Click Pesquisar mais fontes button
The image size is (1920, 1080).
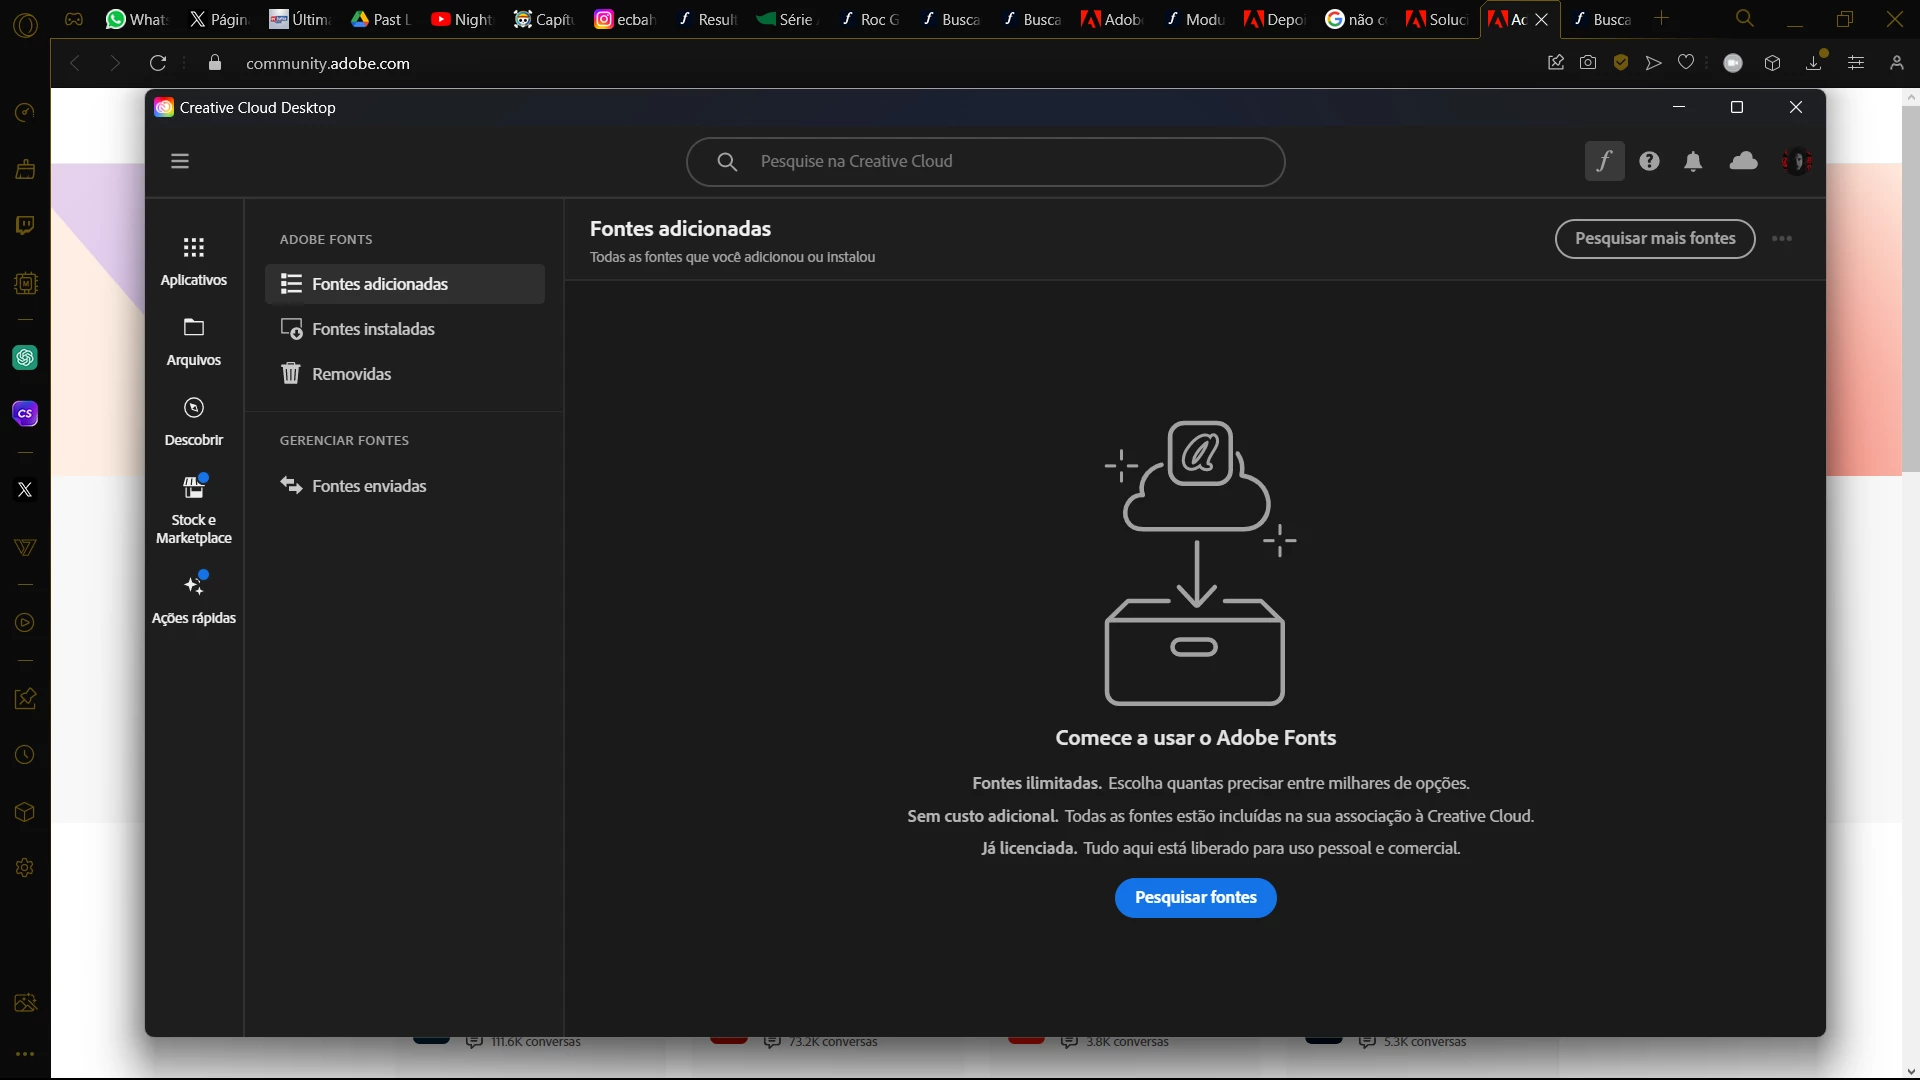1654,238
